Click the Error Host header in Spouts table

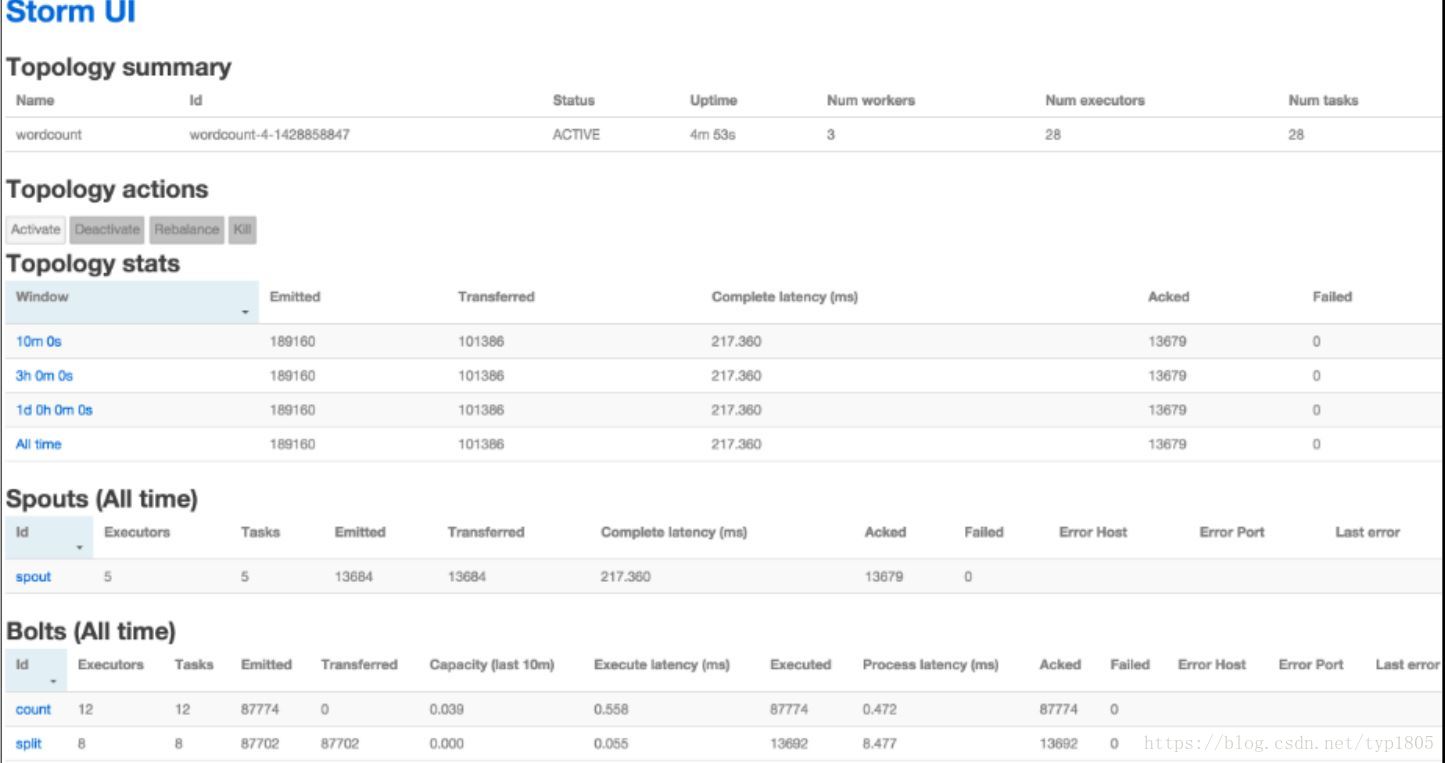[x=1093, y=532]
